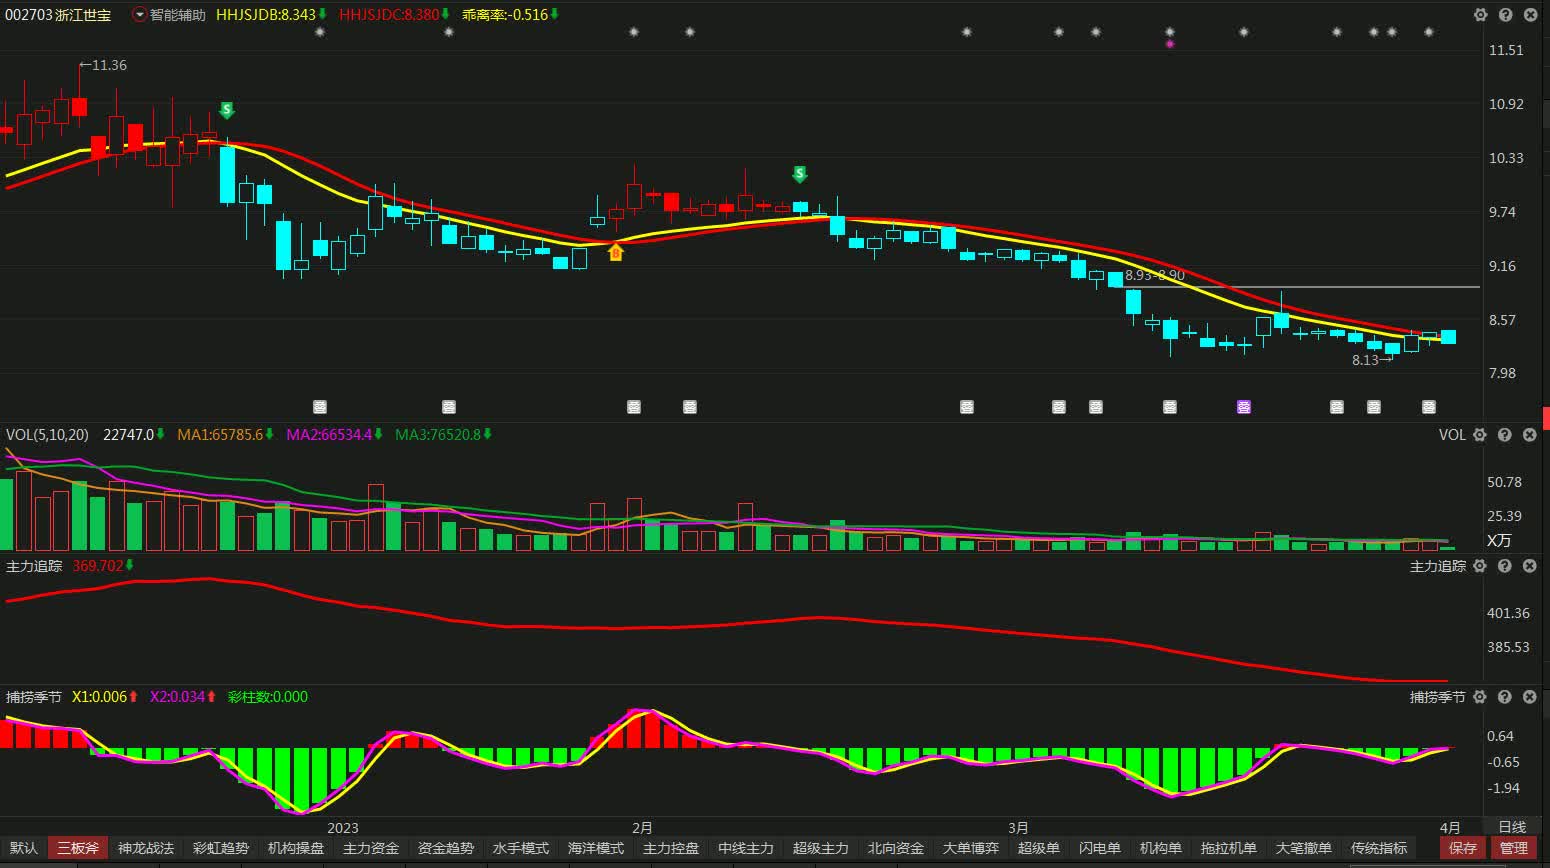Click the purple info marker below the candles
The image size is (1550, 868).
(x=1244, y=407)
